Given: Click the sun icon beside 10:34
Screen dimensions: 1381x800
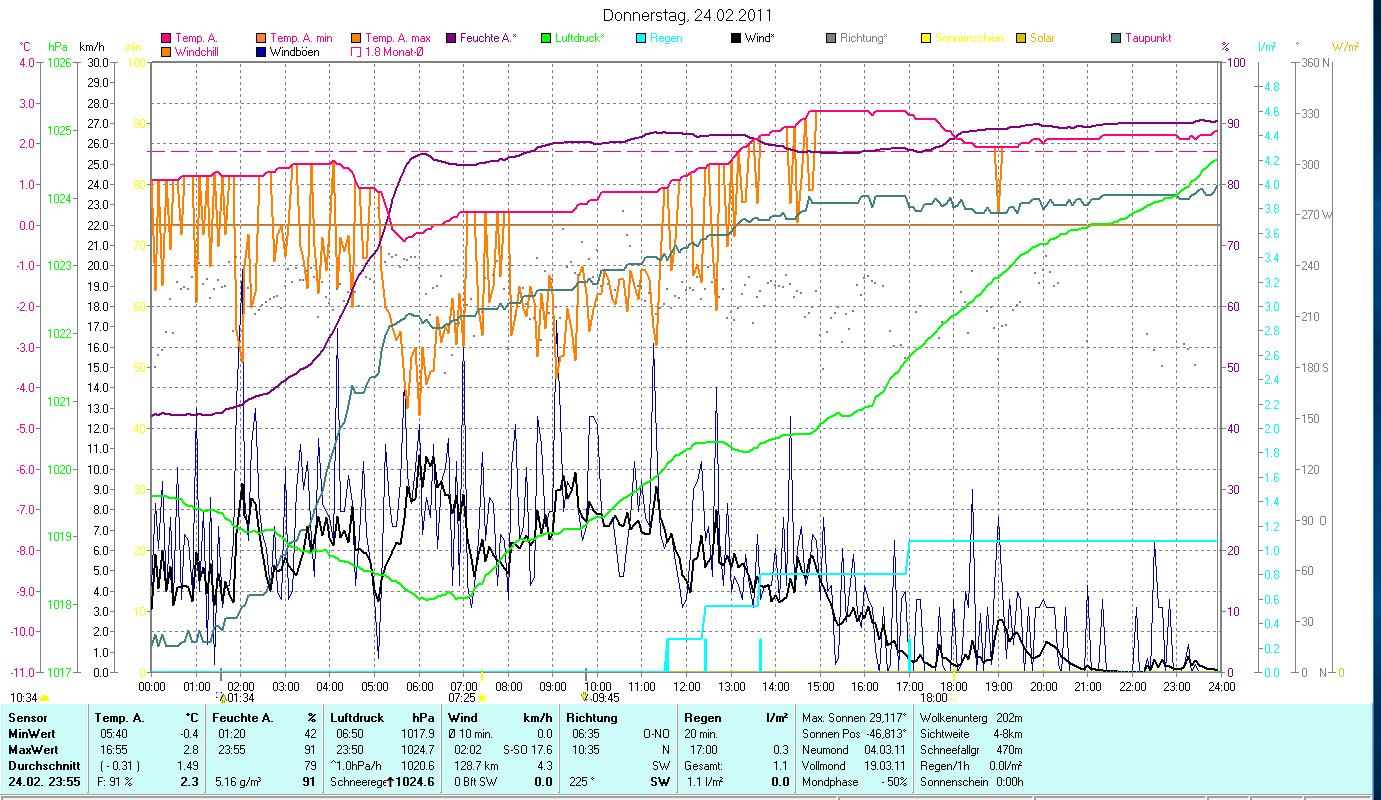Looking at the screenshot, I should pos(45,698).
